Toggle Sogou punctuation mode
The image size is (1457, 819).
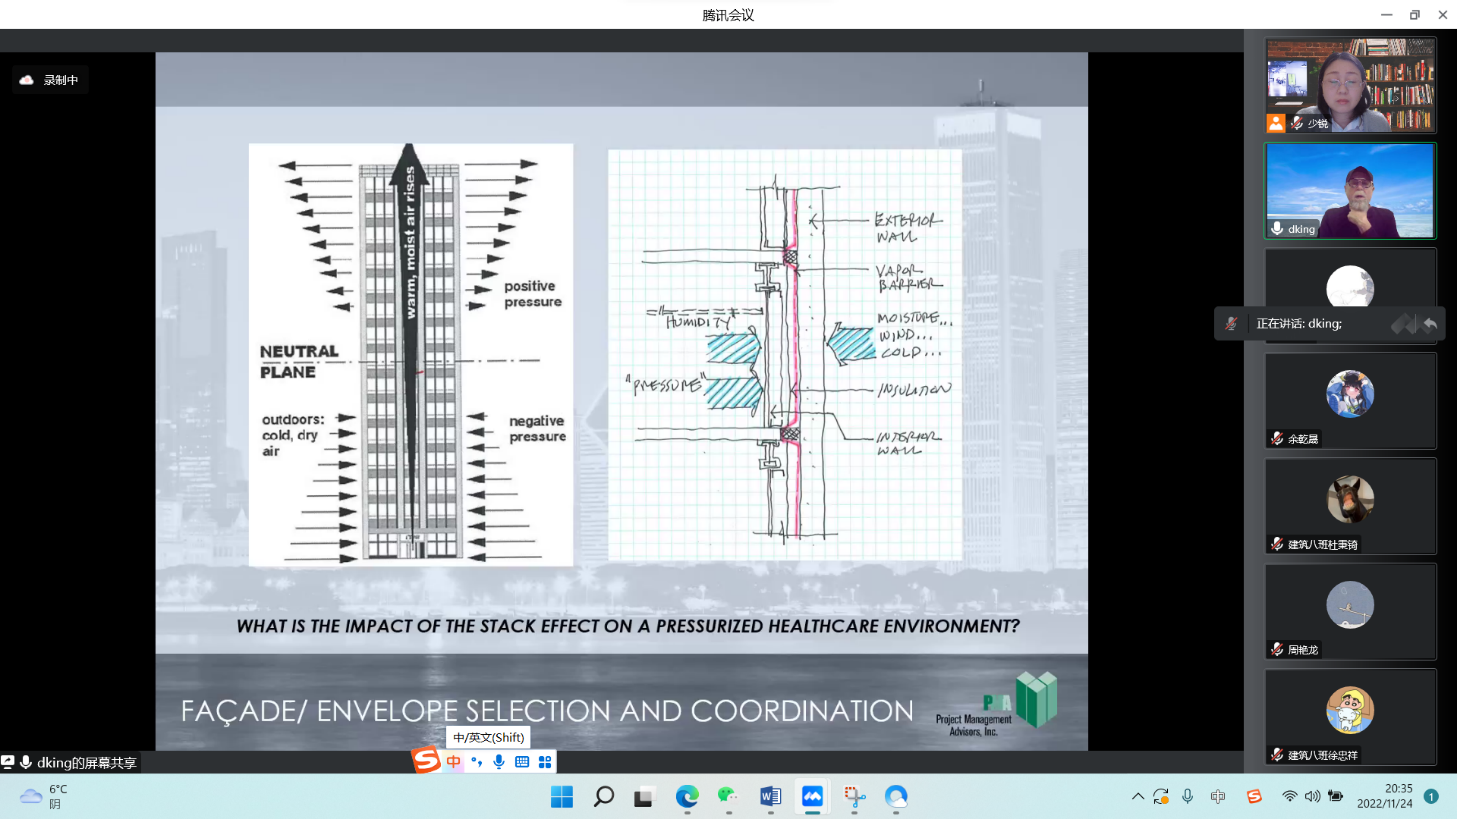click(476, 762)
